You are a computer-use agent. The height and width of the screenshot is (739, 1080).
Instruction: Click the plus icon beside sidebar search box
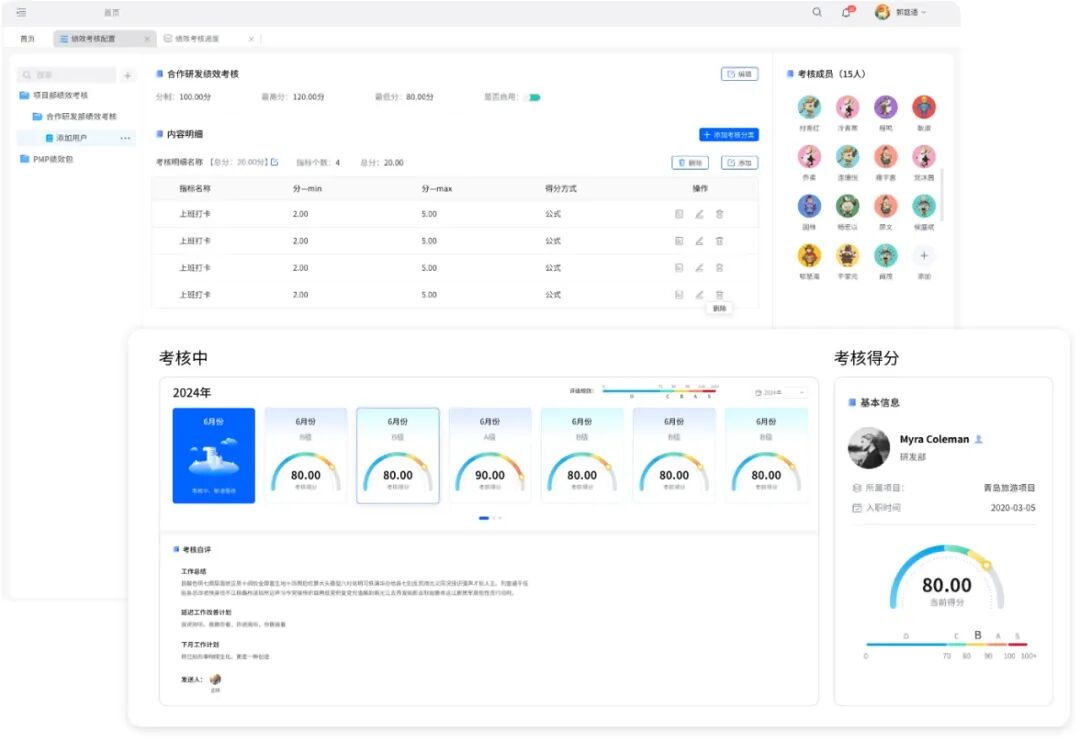pyautogui.click(x=128, y=76)
